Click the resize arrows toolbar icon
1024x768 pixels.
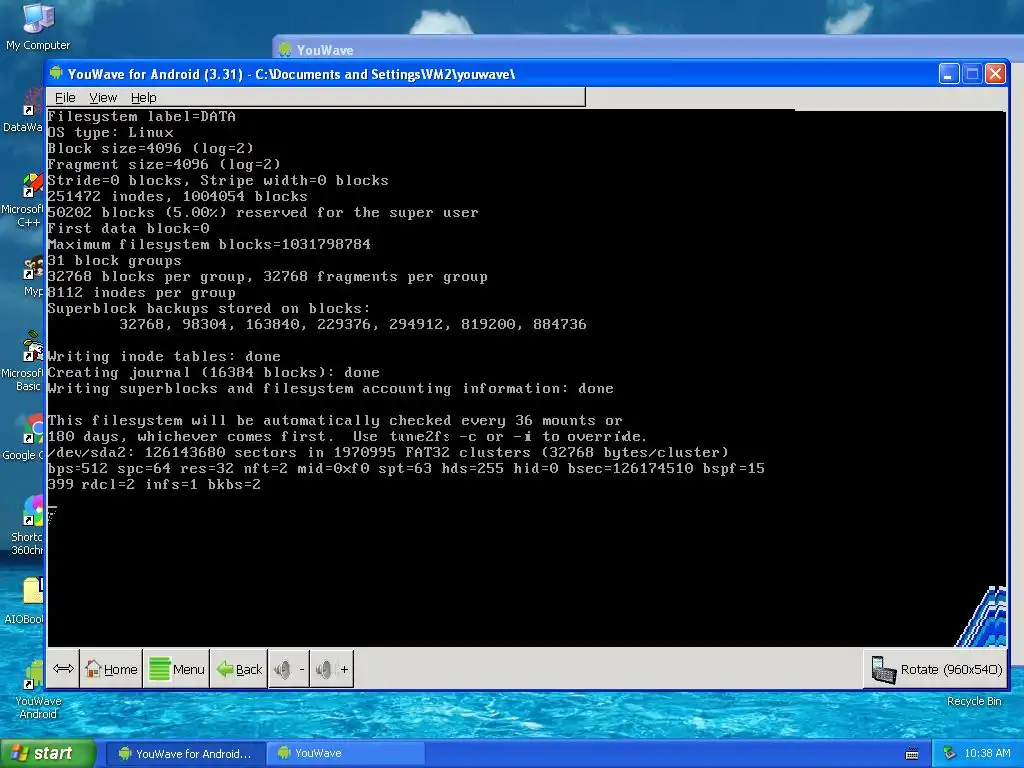(x=63, y=669)
